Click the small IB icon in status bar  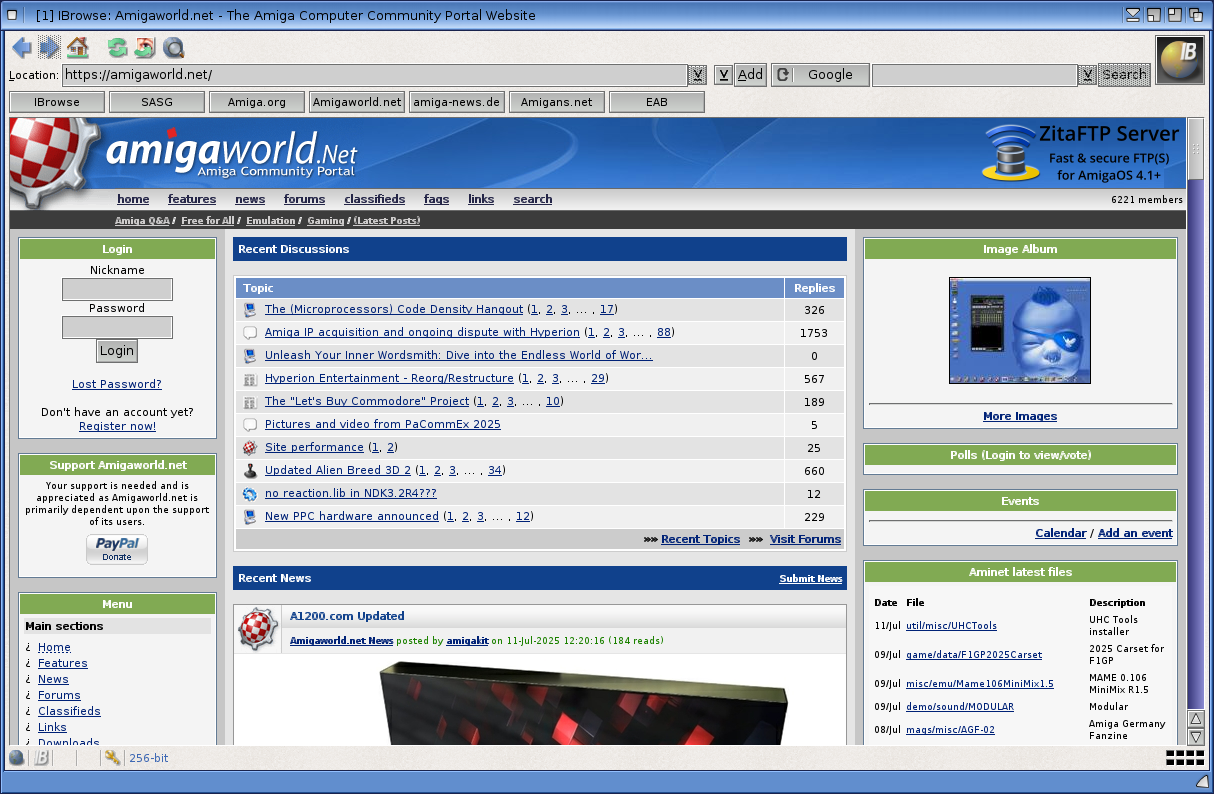point(42,758)
